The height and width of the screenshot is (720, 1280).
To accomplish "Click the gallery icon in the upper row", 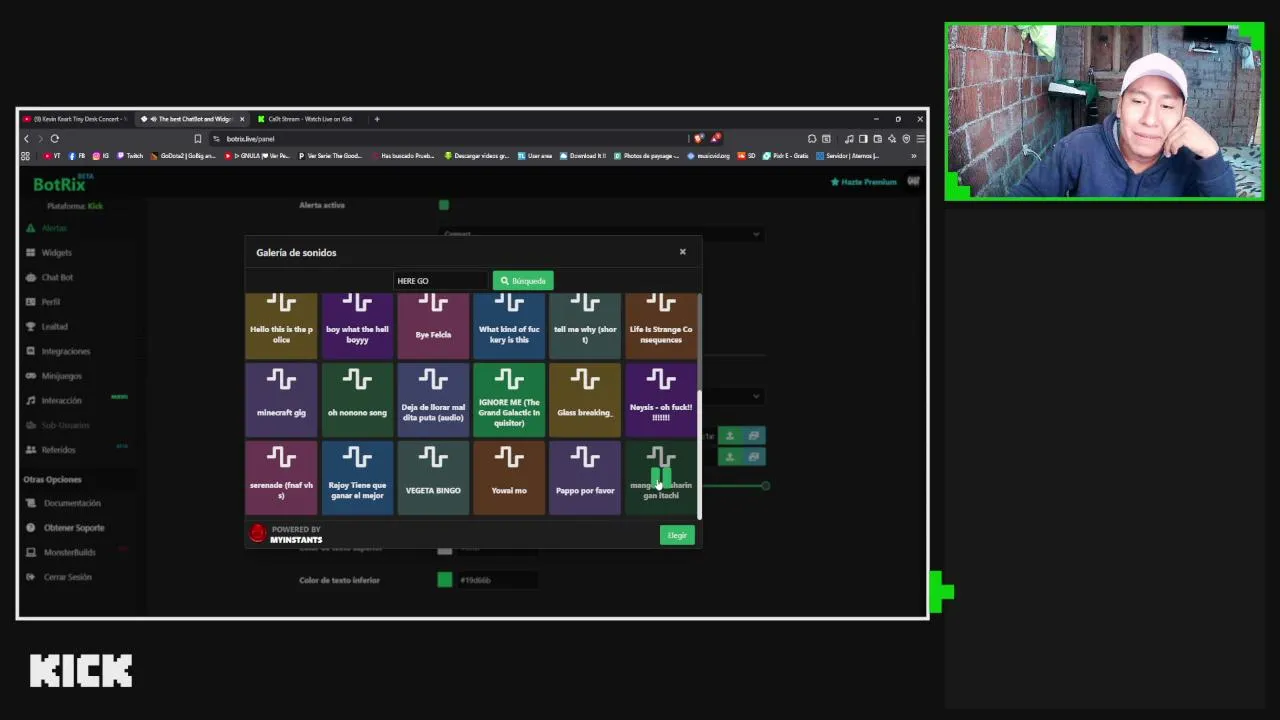I will pos(754,436).
